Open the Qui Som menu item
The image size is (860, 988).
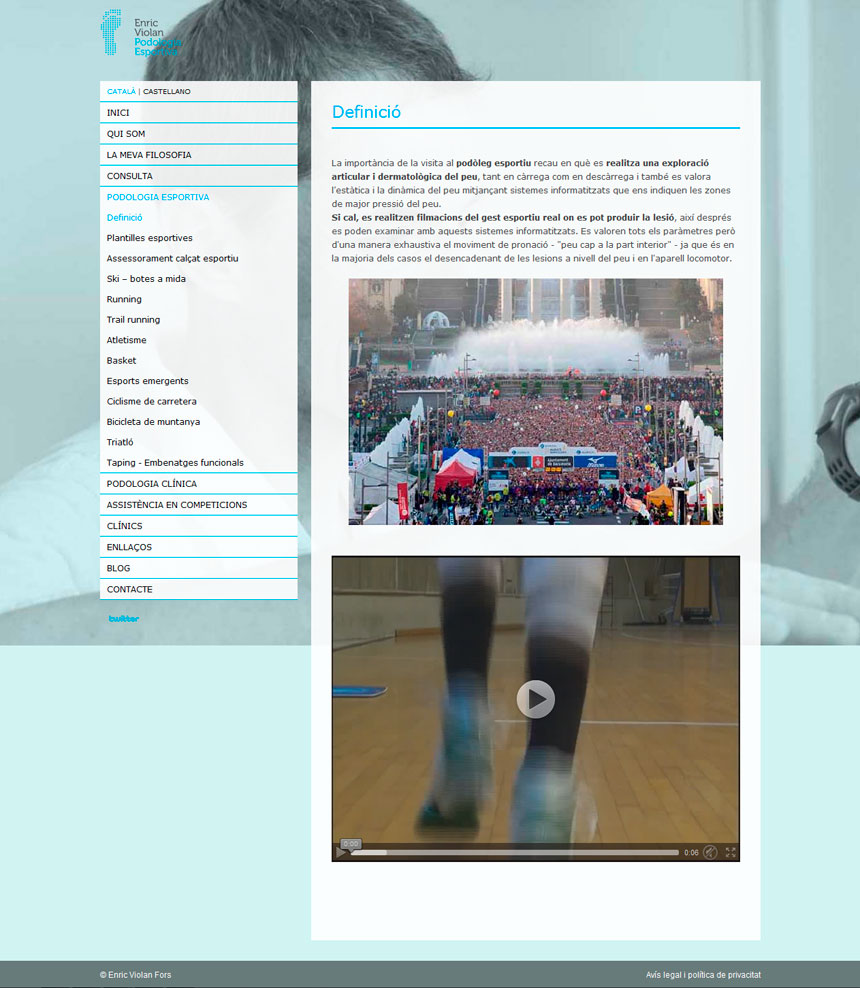(x=126, y=134)
